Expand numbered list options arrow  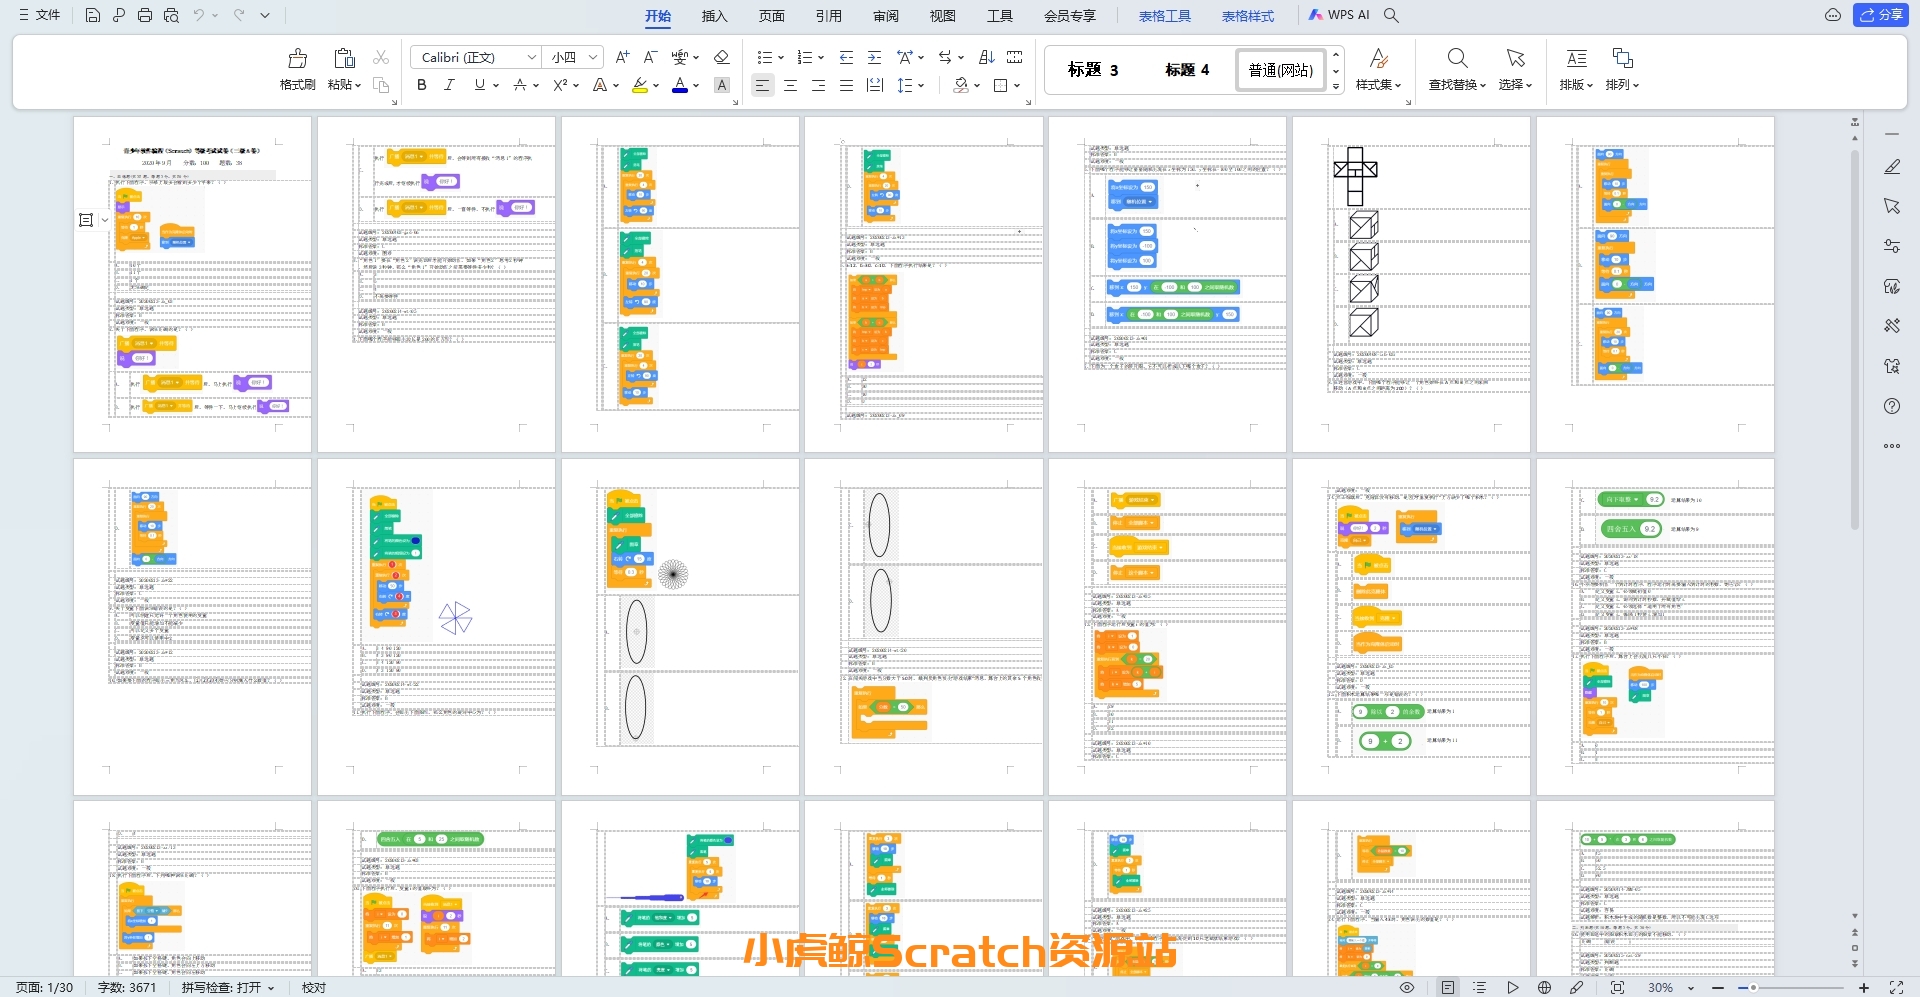coord(821,58)
